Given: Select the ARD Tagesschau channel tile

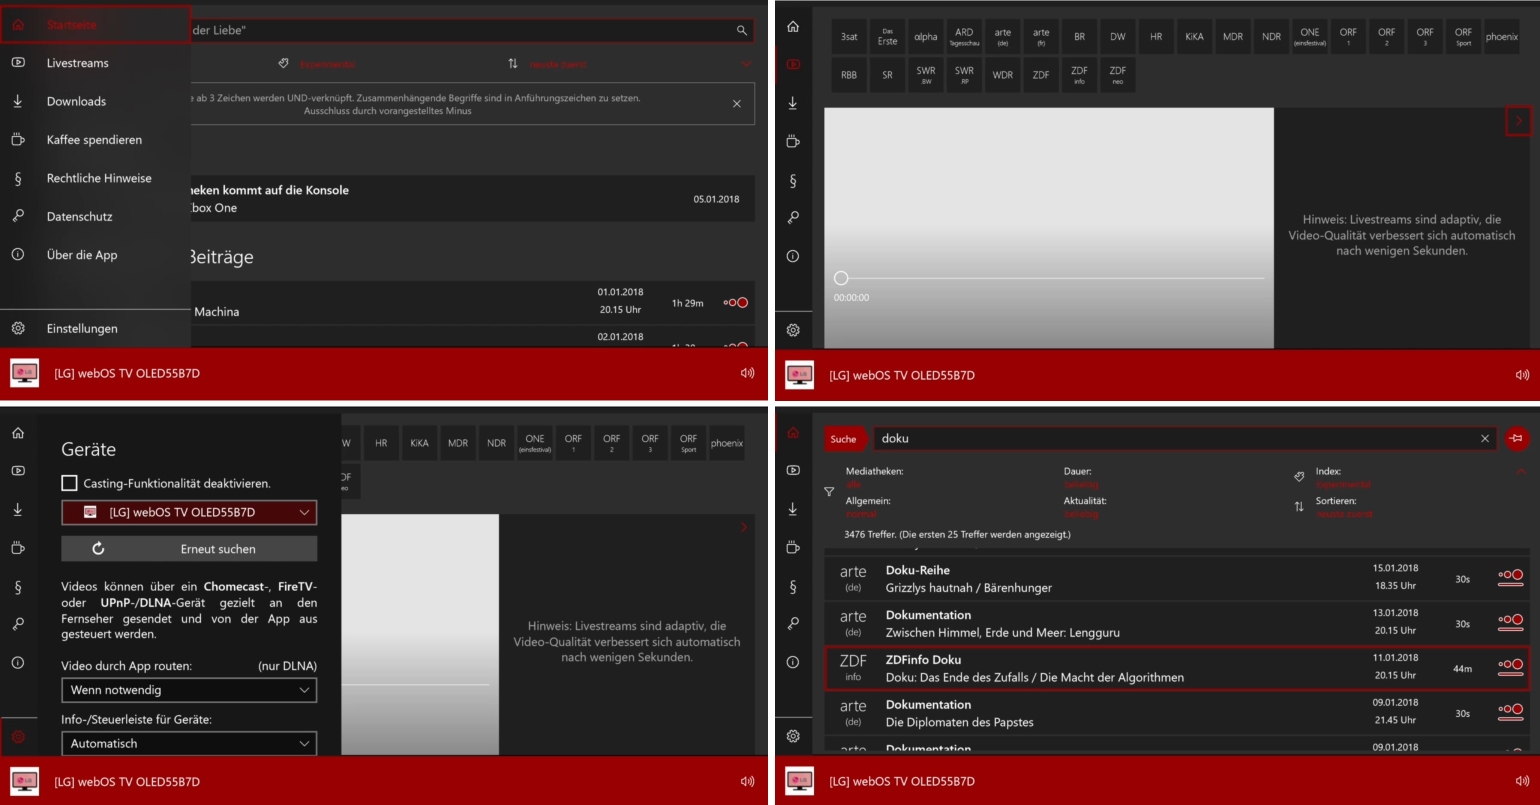Looking at the screenshot, I should point(964,37).
